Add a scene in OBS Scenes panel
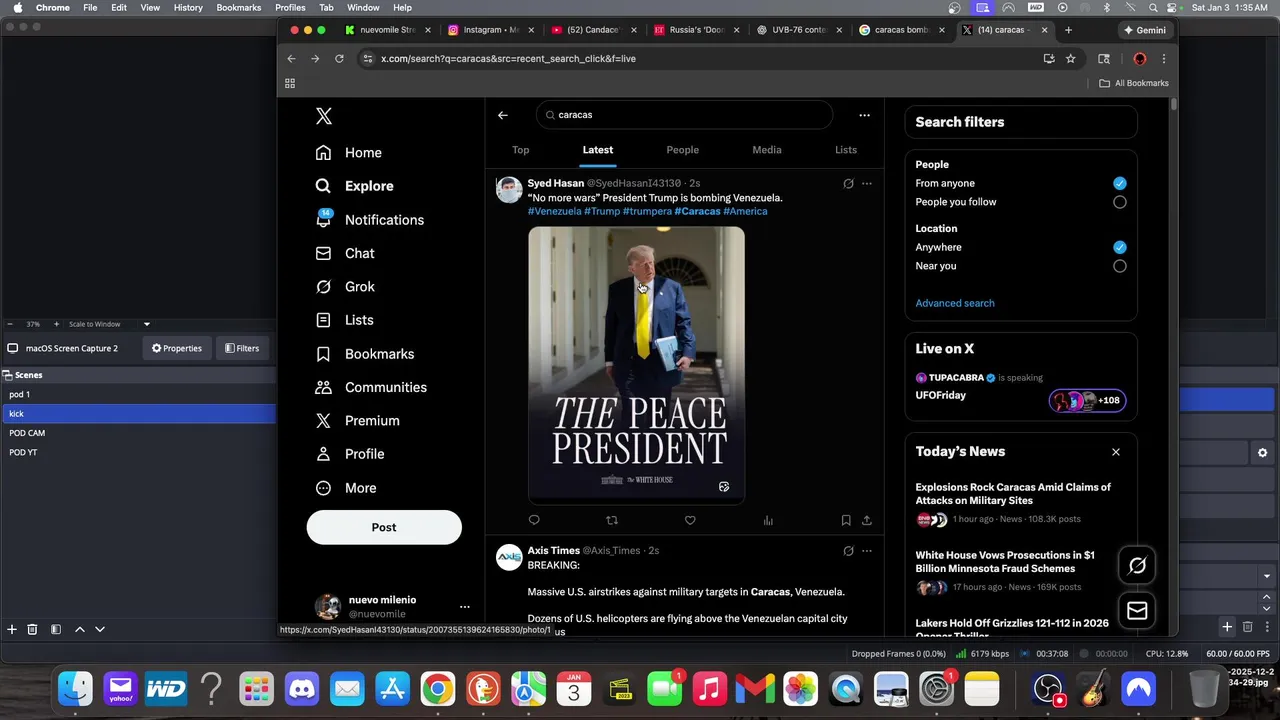 click(12, 629)
